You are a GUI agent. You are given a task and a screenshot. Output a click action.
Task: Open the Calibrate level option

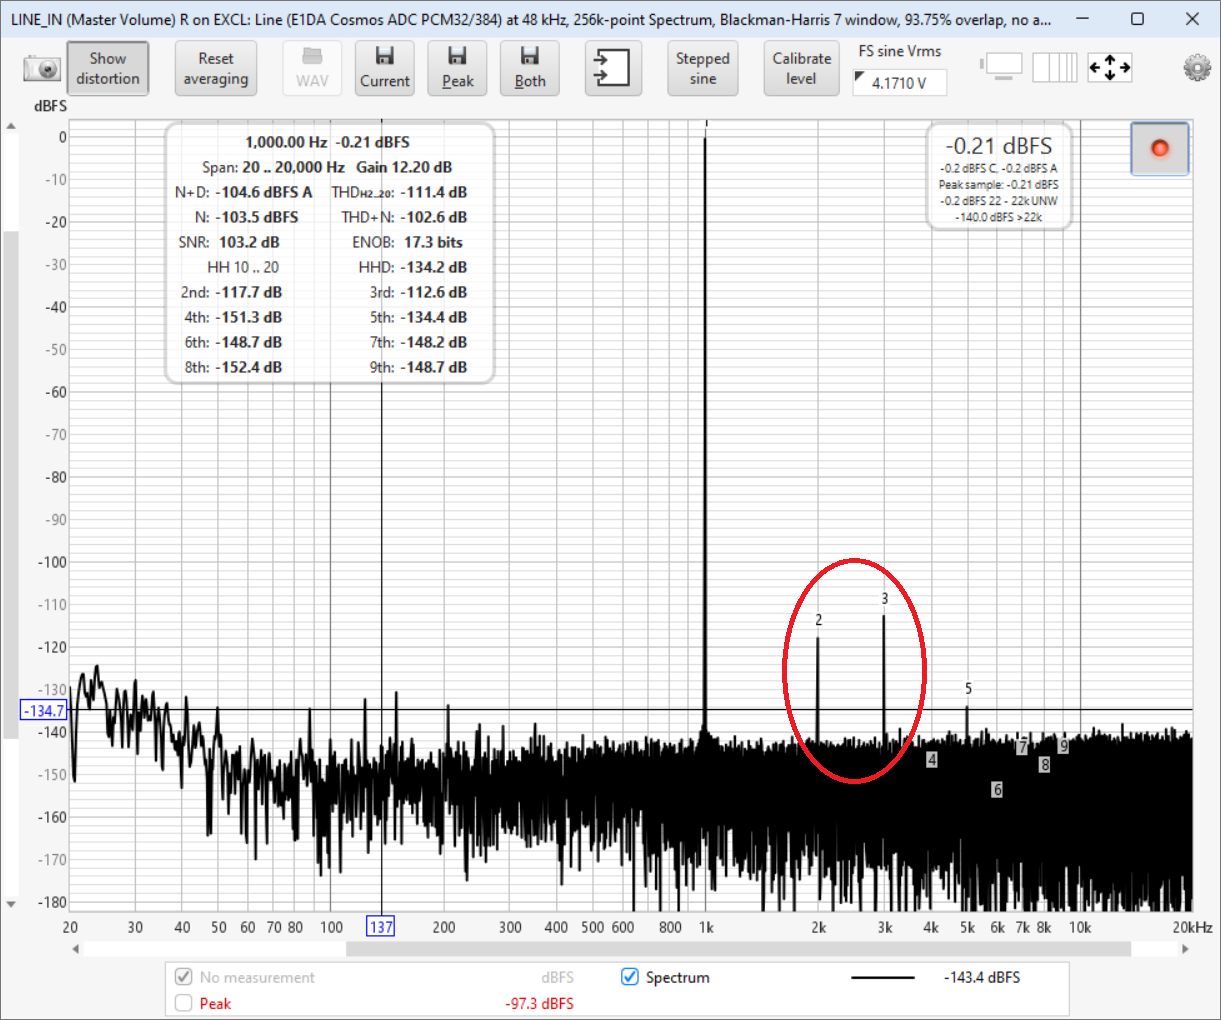tap(801, 68)
